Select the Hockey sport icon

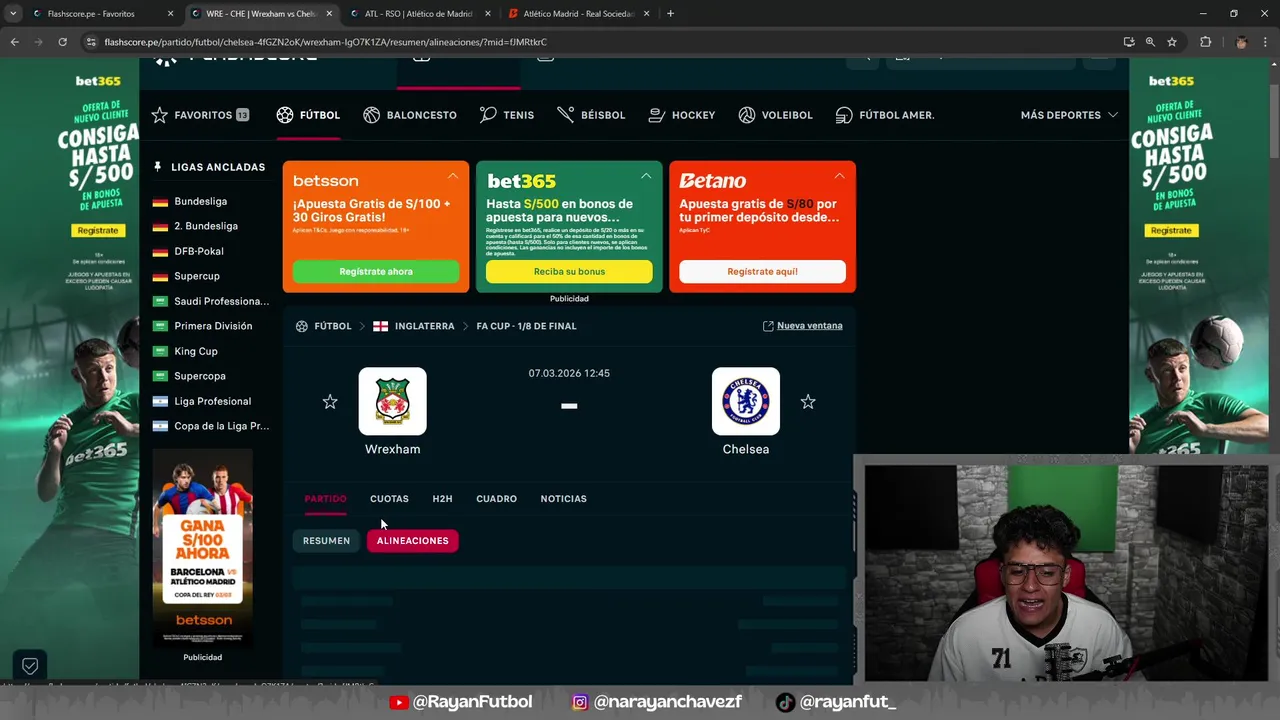[657, 115]
